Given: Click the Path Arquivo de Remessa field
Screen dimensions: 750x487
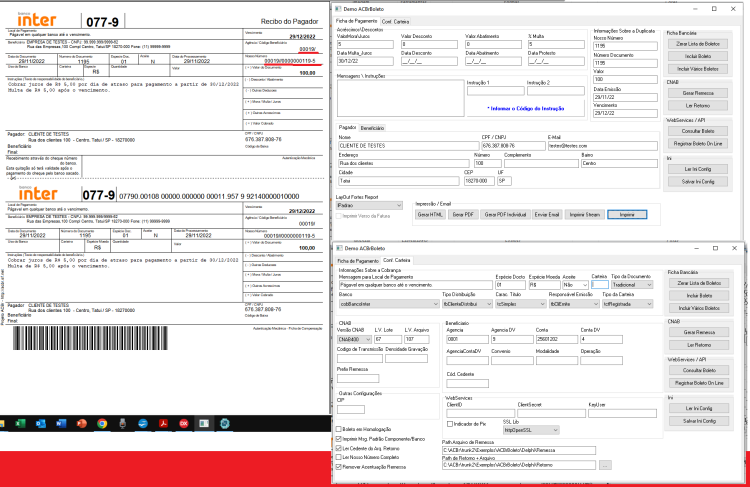Looking at the screenshot, I should [x=519, y=450].
